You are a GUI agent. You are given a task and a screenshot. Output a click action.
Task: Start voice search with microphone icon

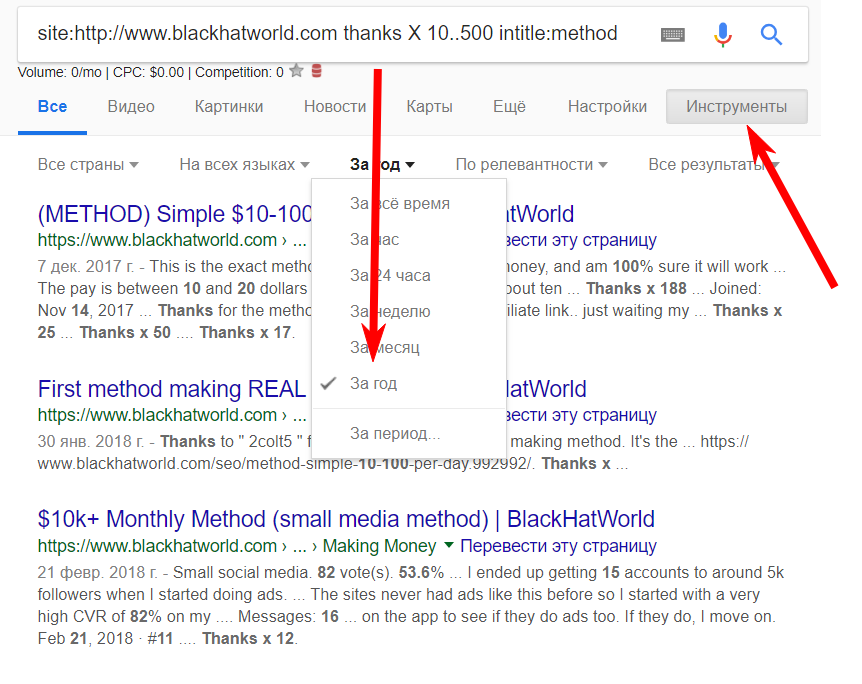(x=723, y=35)
